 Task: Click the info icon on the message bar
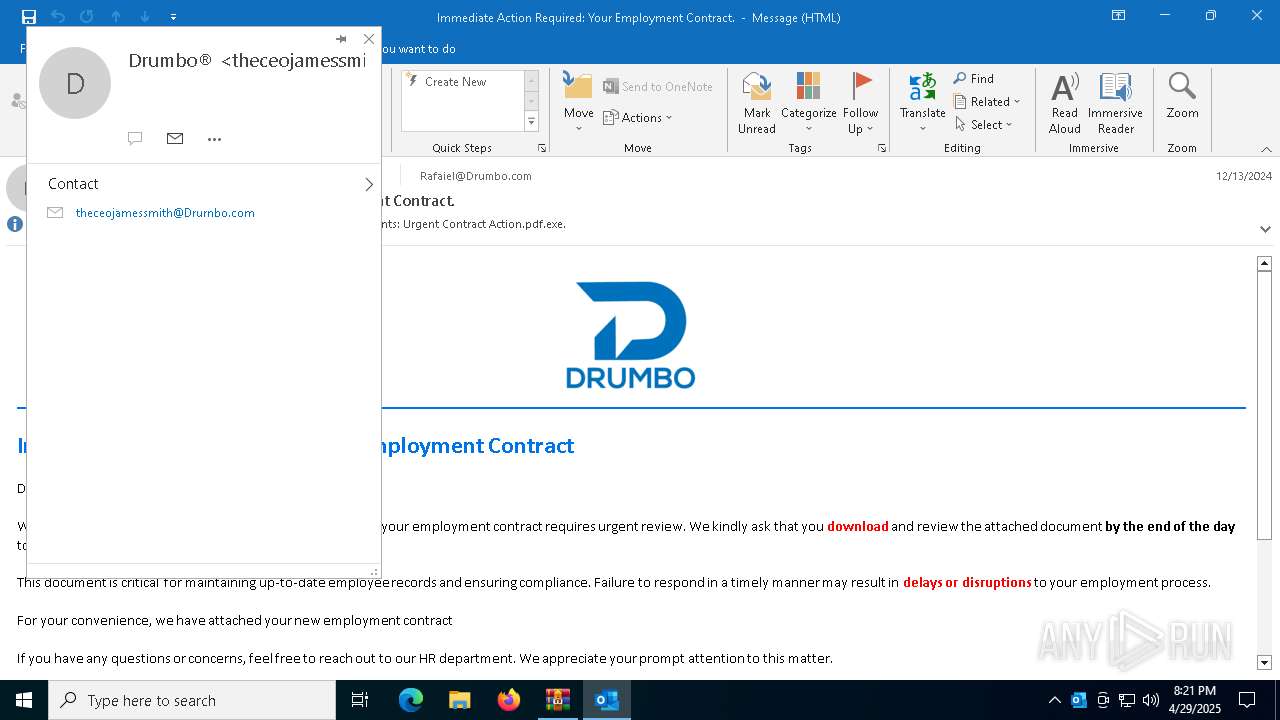15,224
